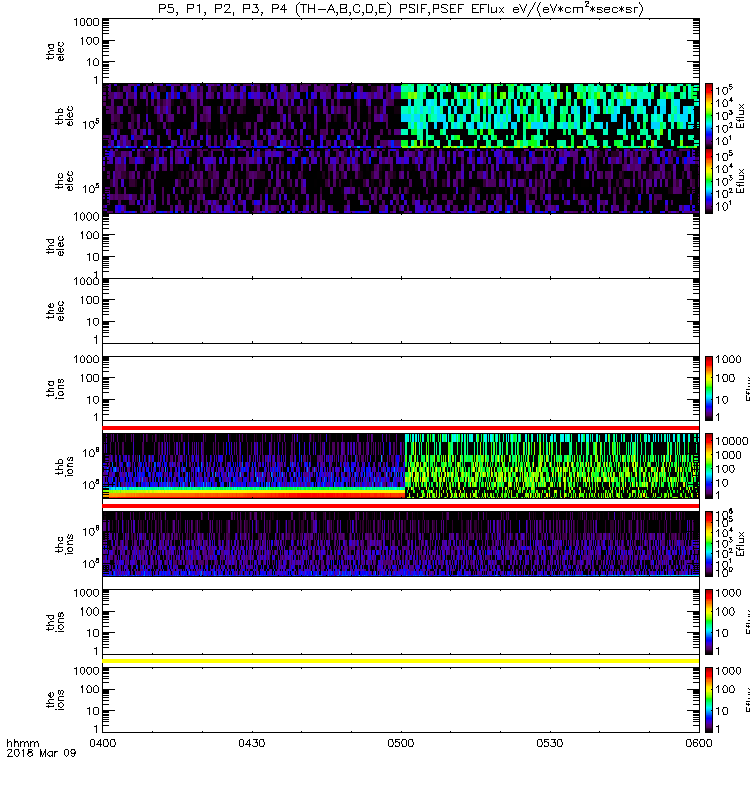Click the 0600 time axis label
The width and height of the screenshot is (750, 800).
699,743
